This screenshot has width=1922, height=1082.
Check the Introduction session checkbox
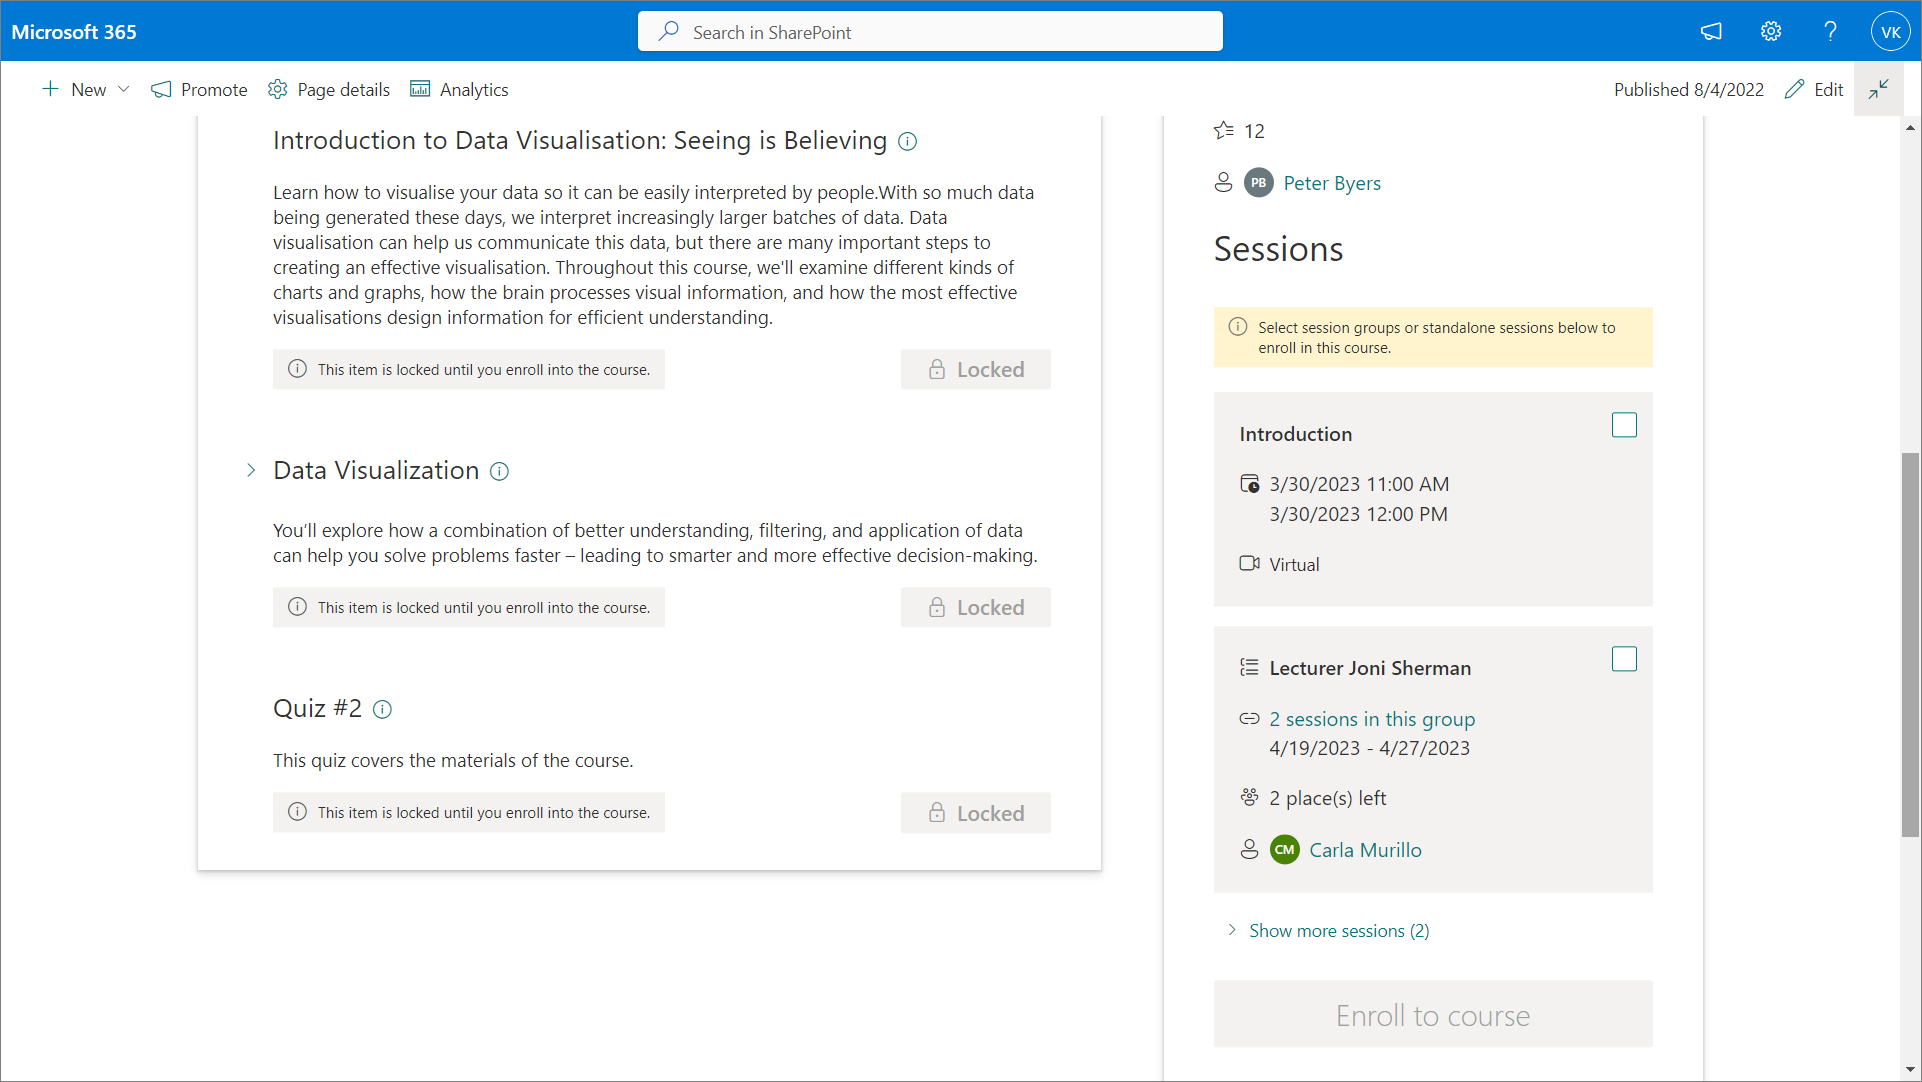[1624, 425]
